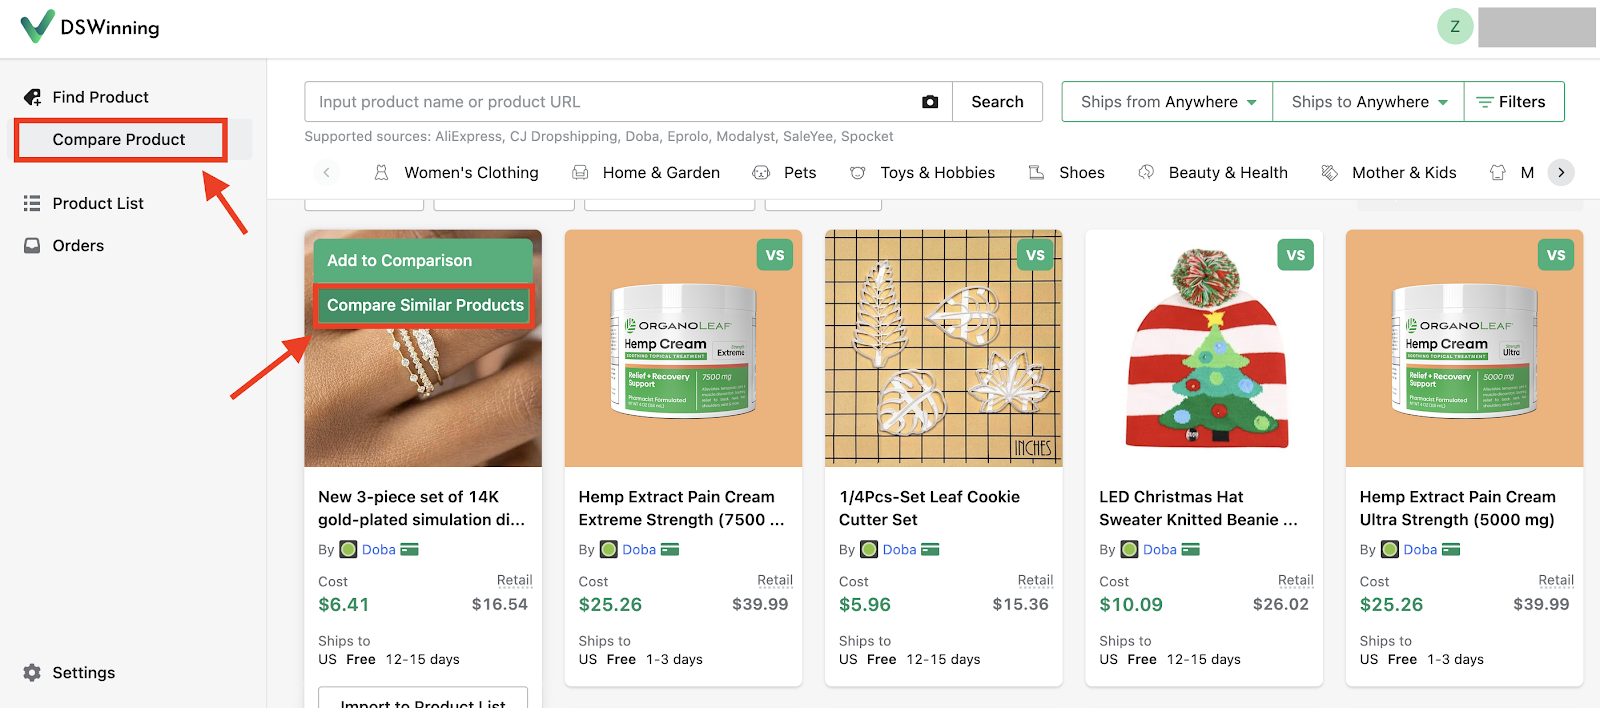Screen dimensions: 1600x708
Task: Click the $15.36 retail price on Cookie Cutter
Action: tap(1020, 604)
